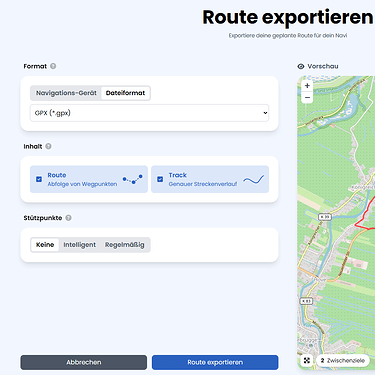Click the wavy line icon in Track card
Image resolution: width=375 pixels, height=375 pixels.
tap(254, 180)
